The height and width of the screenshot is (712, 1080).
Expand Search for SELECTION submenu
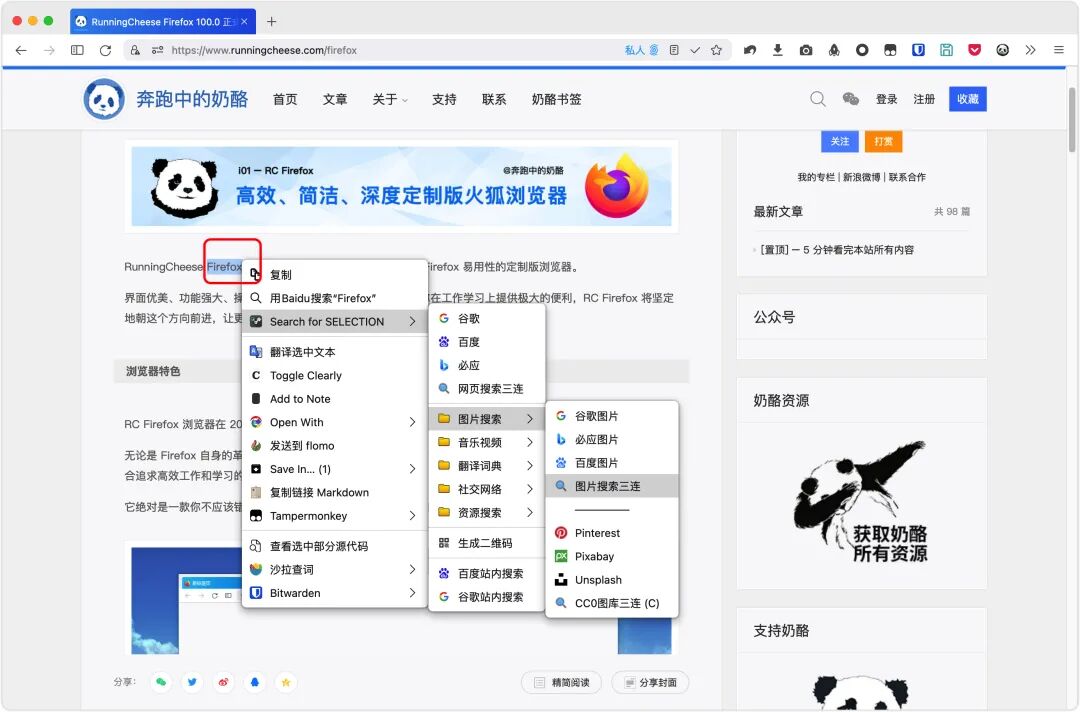click(x=335, y=322)
